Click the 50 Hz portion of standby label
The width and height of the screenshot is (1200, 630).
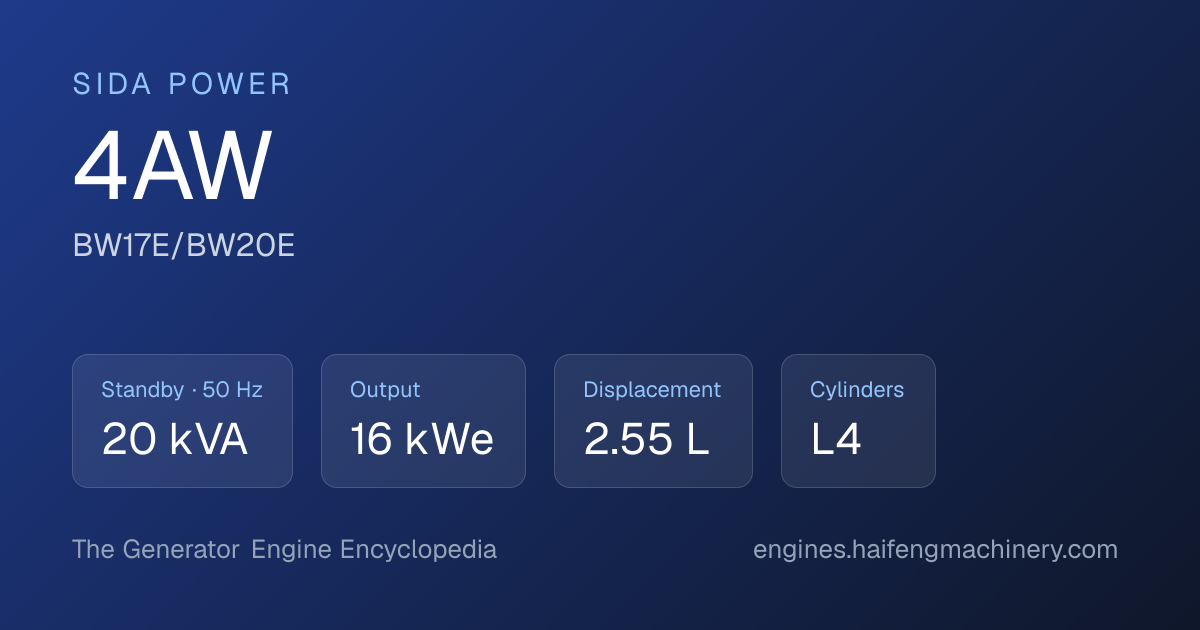click(233, 390)
